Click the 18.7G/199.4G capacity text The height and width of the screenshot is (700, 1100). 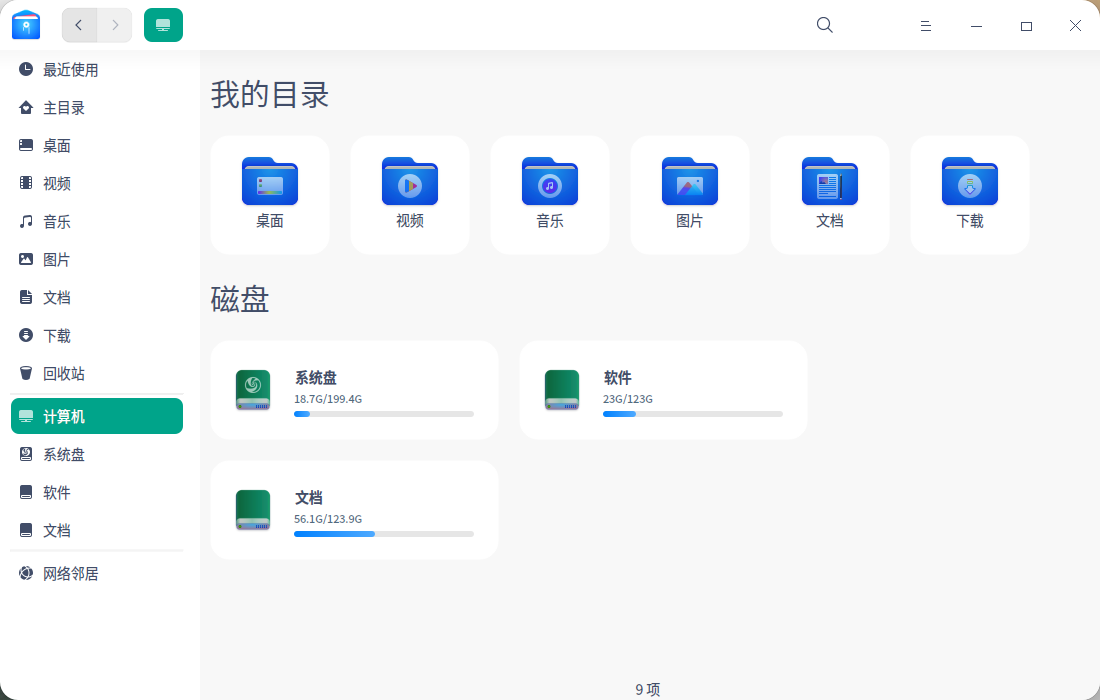(x=328, y=399)
